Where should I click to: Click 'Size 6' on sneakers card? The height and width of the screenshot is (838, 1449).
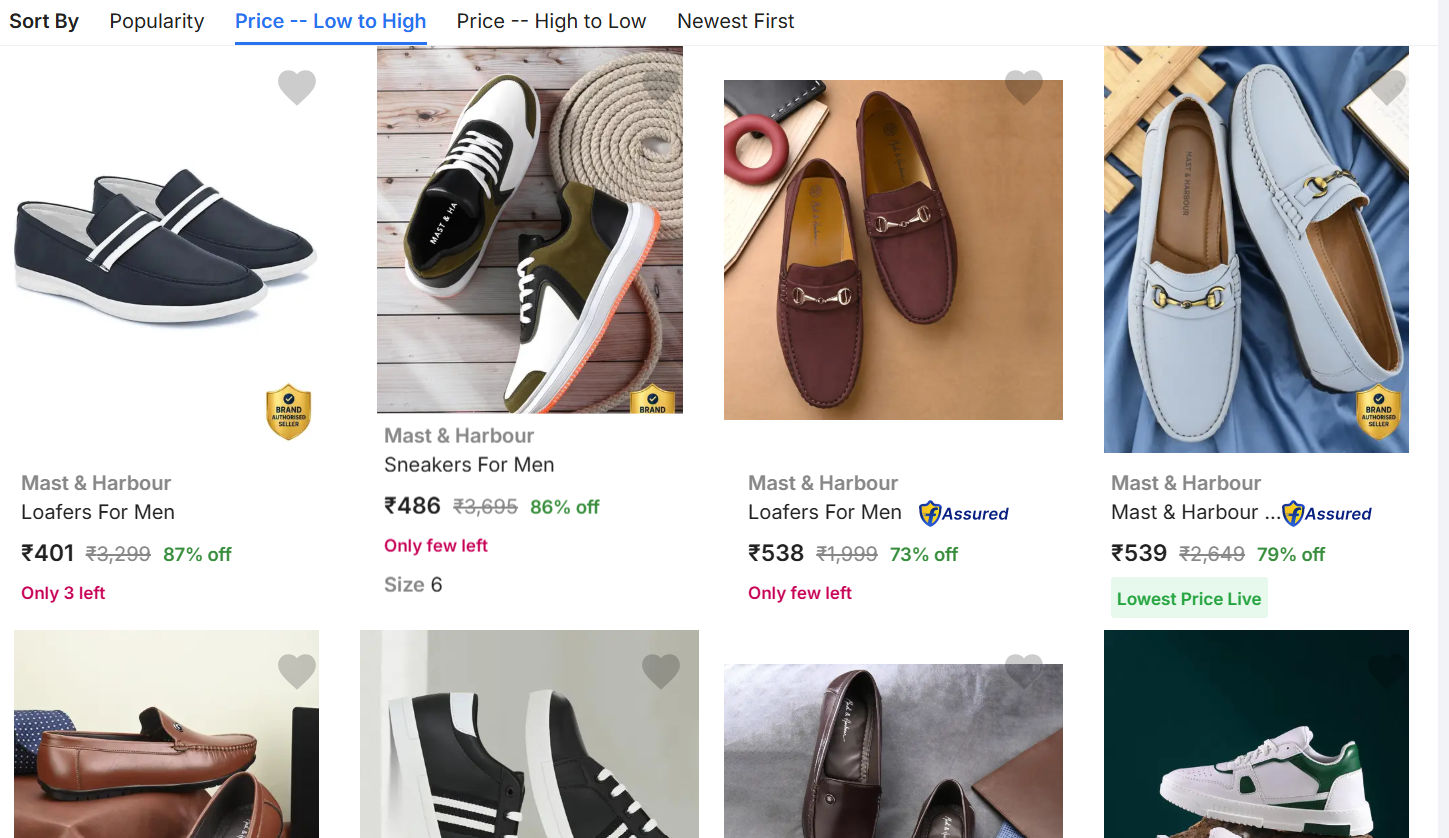[413, 585]
